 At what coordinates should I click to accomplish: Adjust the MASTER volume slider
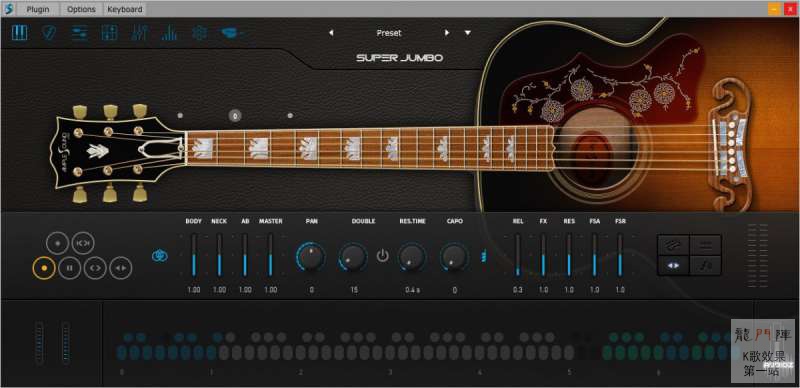point(270,255)
